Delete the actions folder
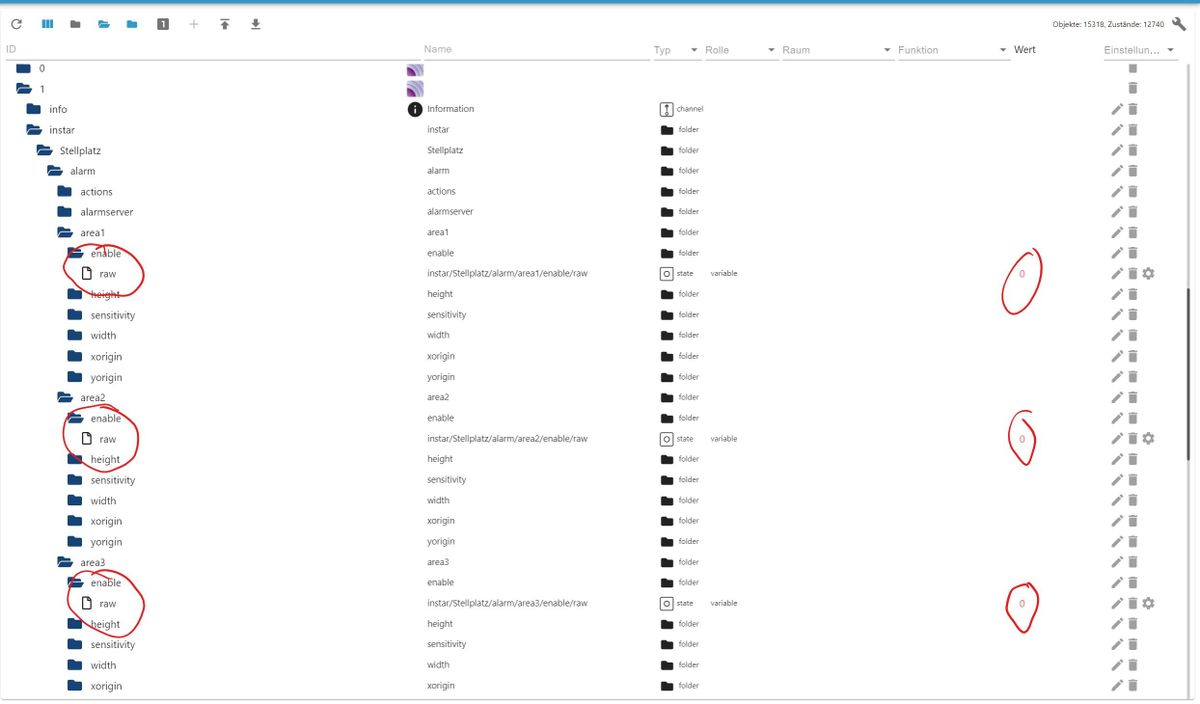The width and height of the screenshot is (1200, 704). (x=1133, y=191)
